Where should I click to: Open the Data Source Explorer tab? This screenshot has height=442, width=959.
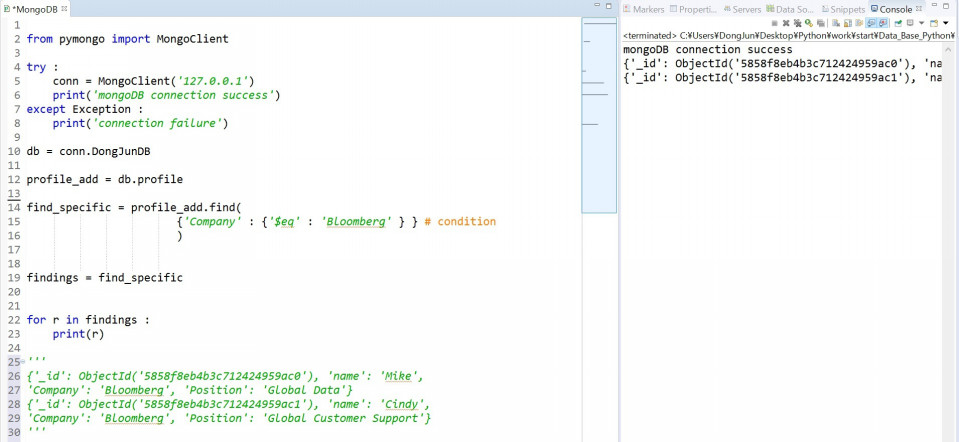[790, 9]
